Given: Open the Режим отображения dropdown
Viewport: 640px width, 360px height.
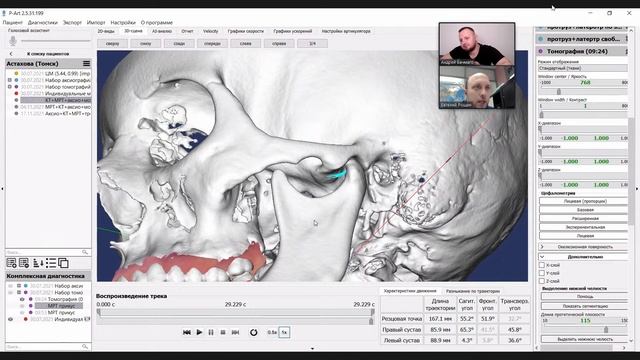Looking at the screenshot, I should (582, 68).
